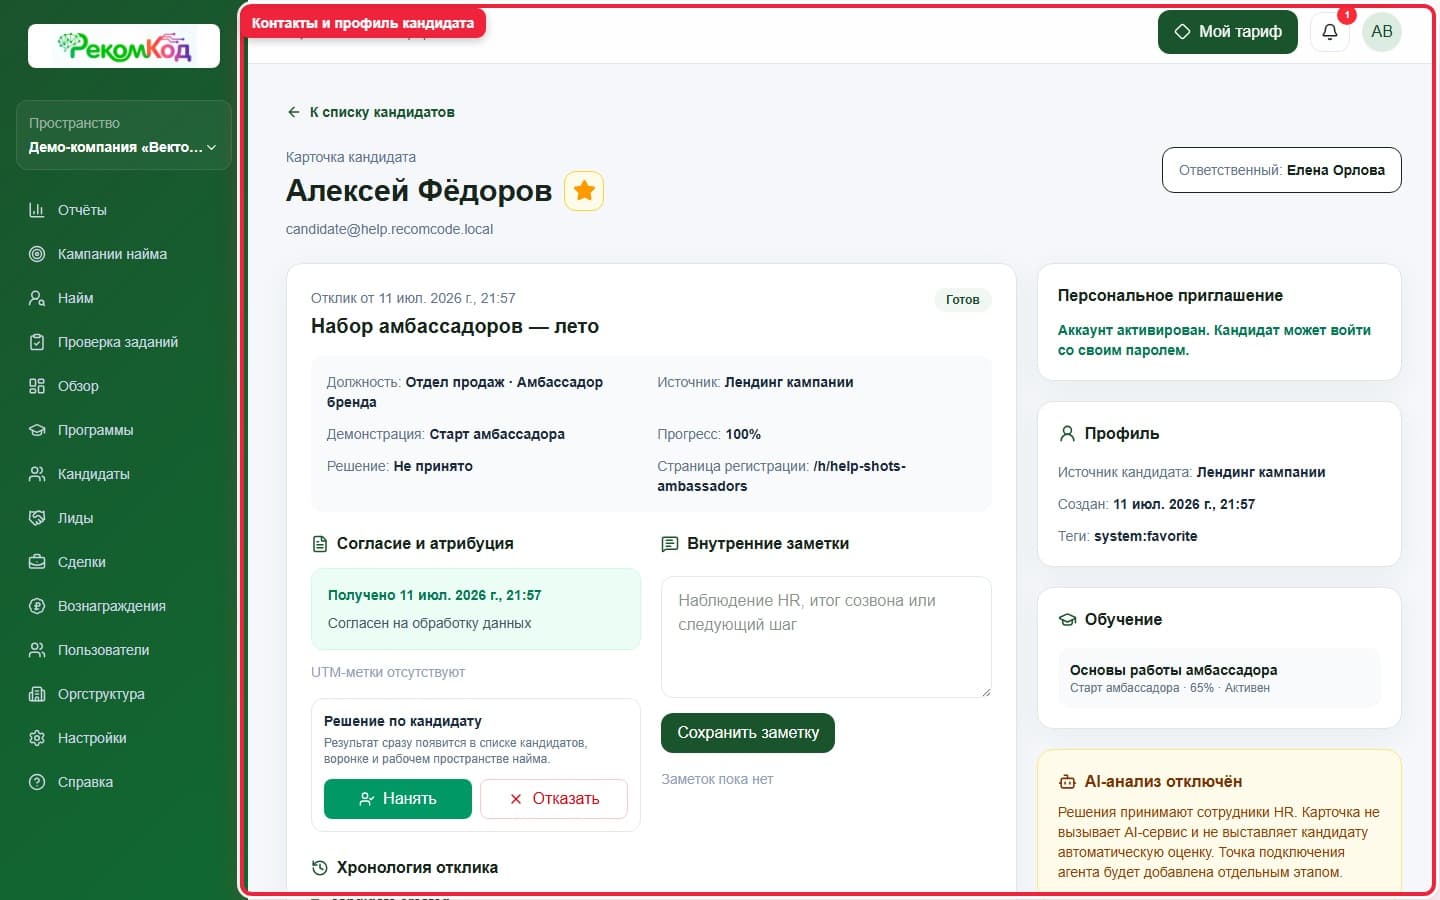
Task: Open the Основы работы амбассадора course card
Action: tap(1219, 678)
